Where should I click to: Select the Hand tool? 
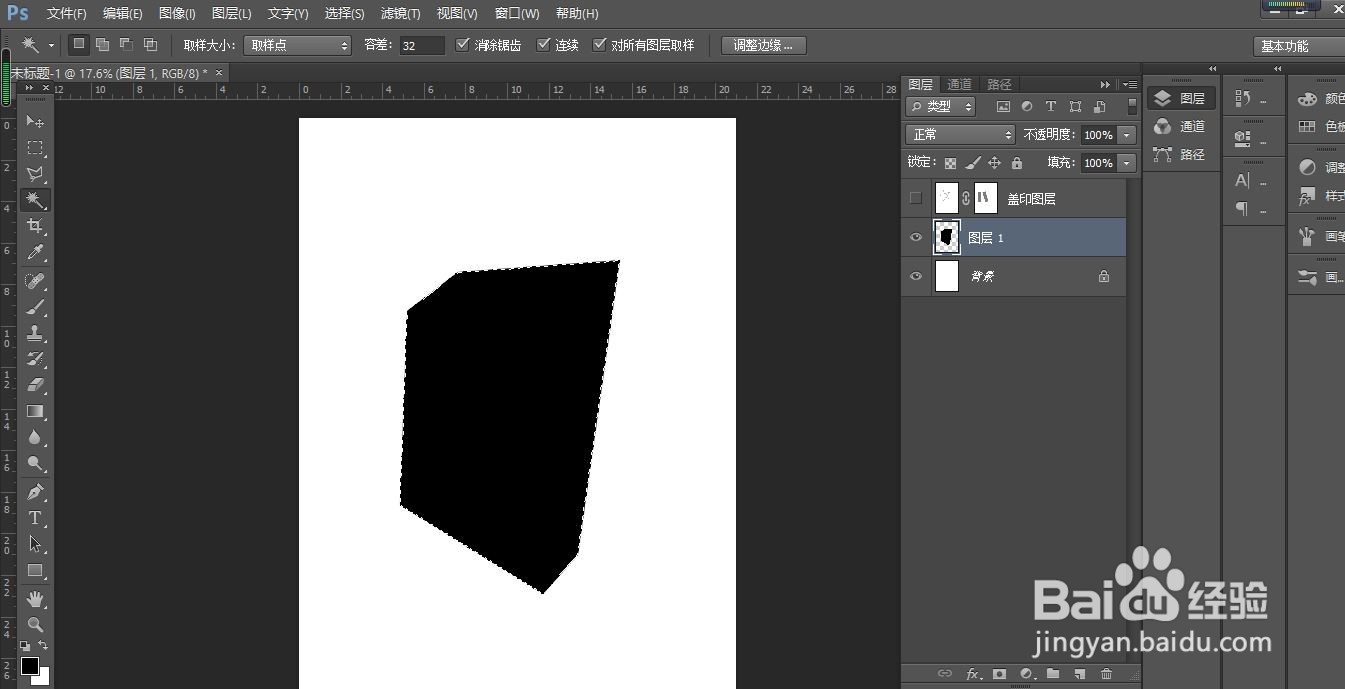coord(35,599)
